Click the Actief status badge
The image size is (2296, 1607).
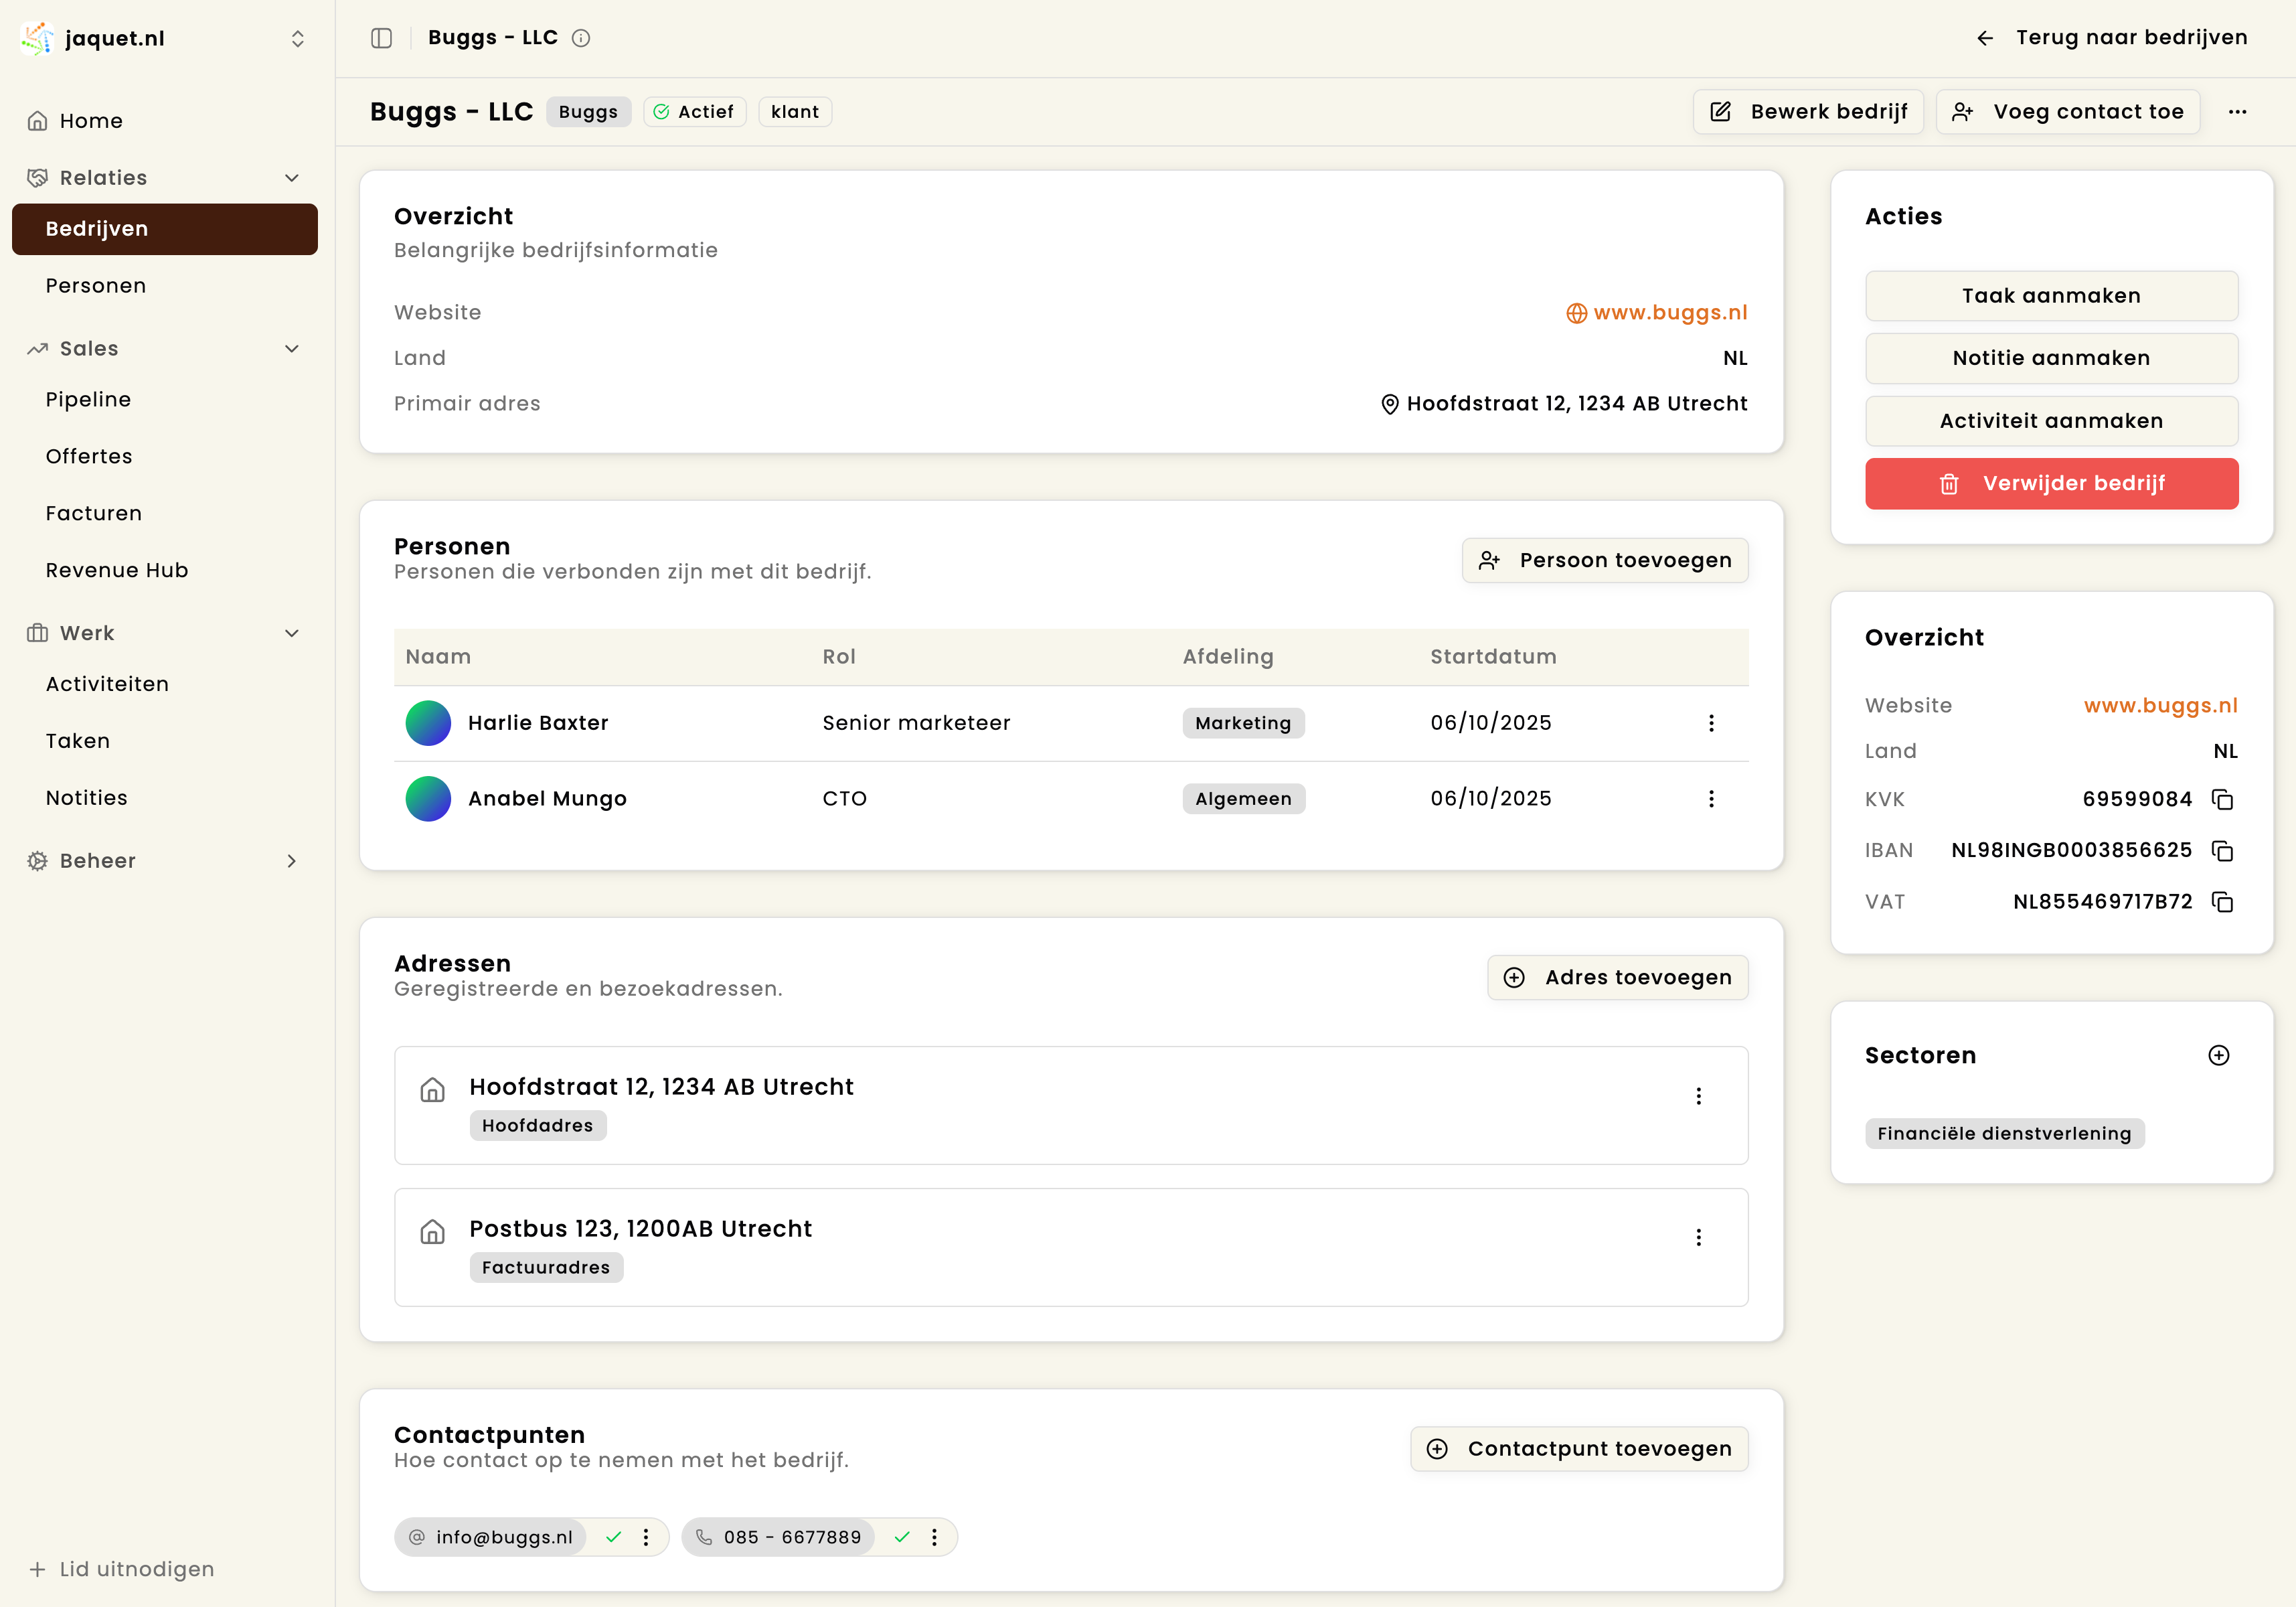694,111
